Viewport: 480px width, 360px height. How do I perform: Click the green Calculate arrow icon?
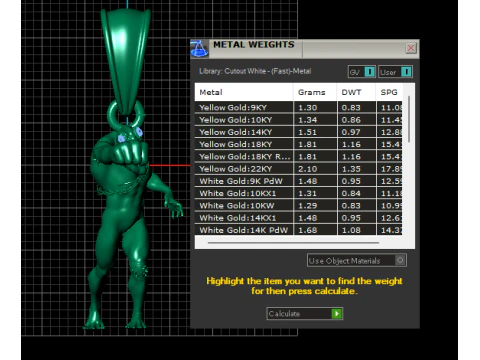tap(337, 314)
